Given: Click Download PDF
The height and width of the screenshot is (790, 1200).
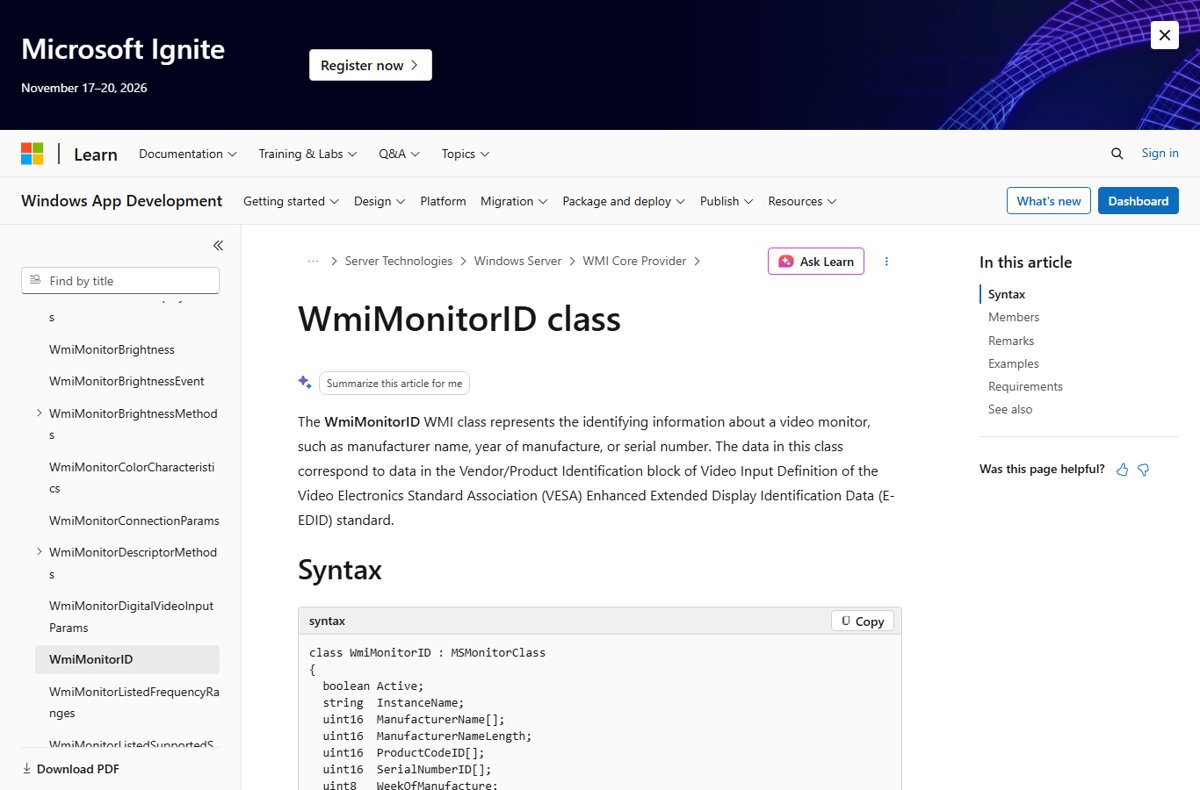Looking at the screenshot, I should (x=70, y=769).
